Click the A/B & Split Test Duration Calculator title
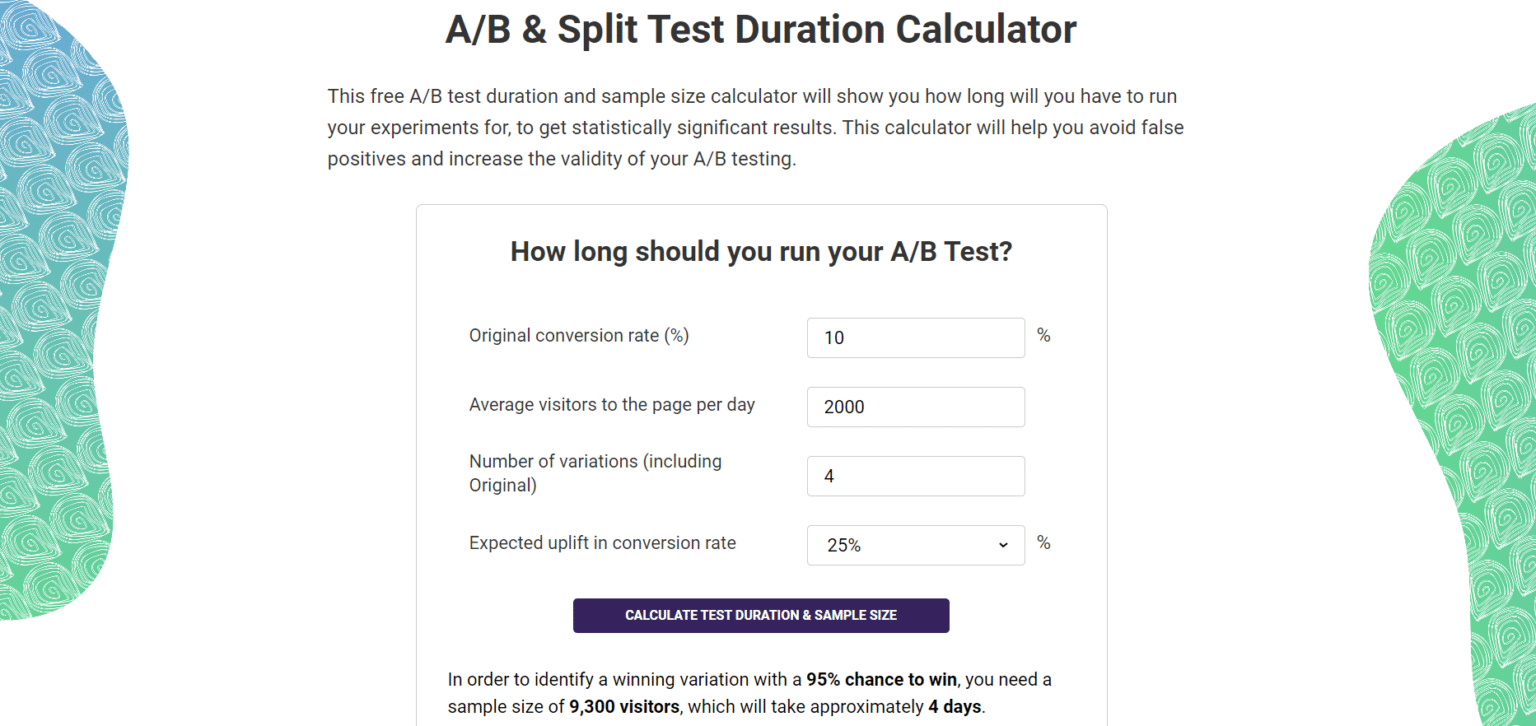Image resolution: width=1536 pixels, height=726 pixels. [760, 29]
